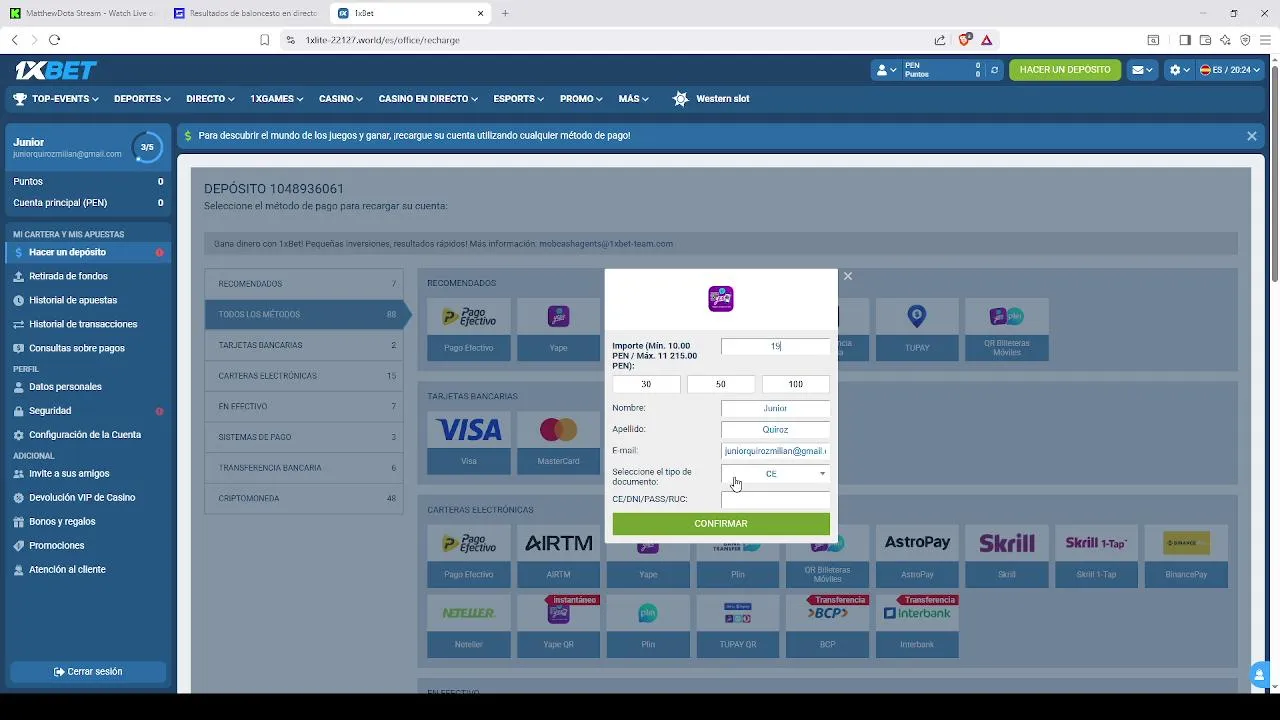This screenshot has width=1280, height=720.
Task: Click the Apellido input field
Action: point(775,429)
